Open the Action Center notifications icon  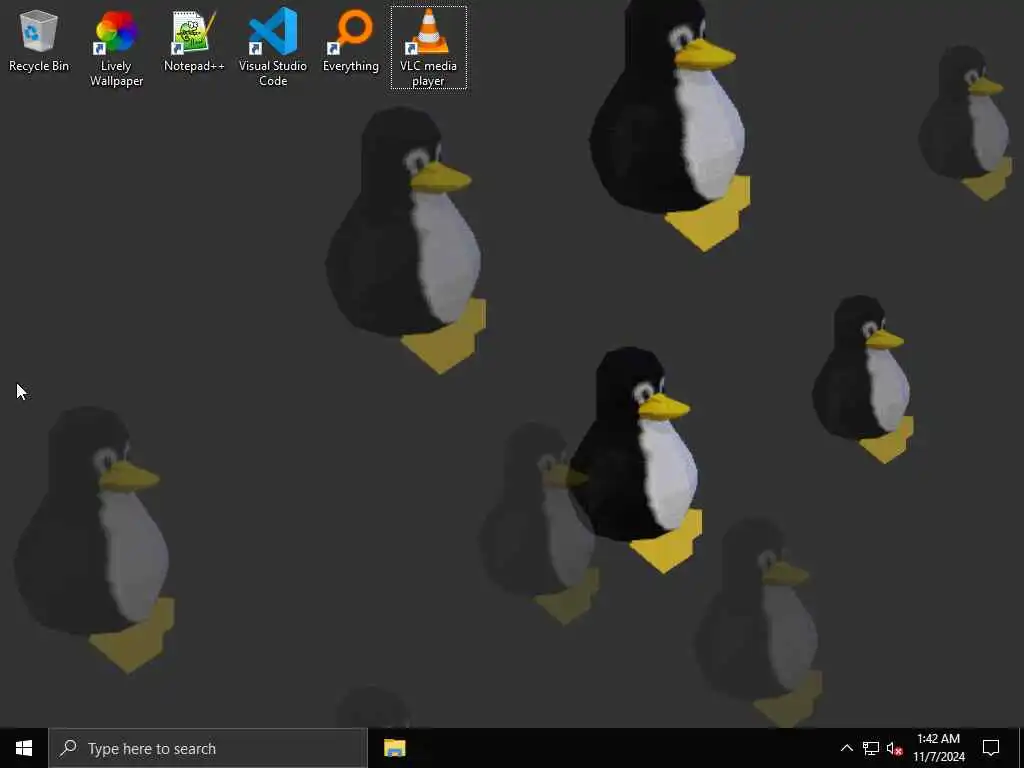[991, 748]
